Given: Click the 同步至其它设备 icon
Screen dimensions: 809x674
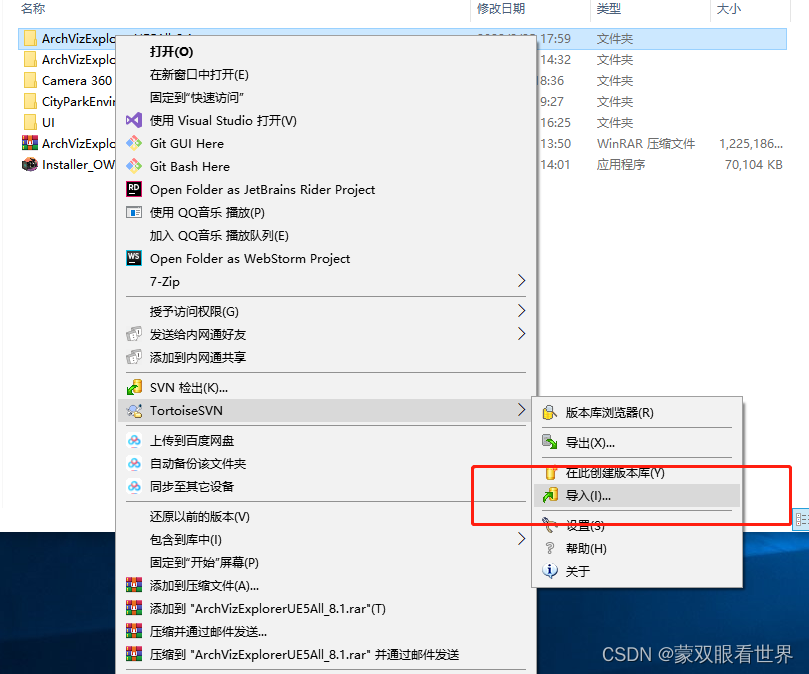Looking at the screenshot, I should point(134,486).
